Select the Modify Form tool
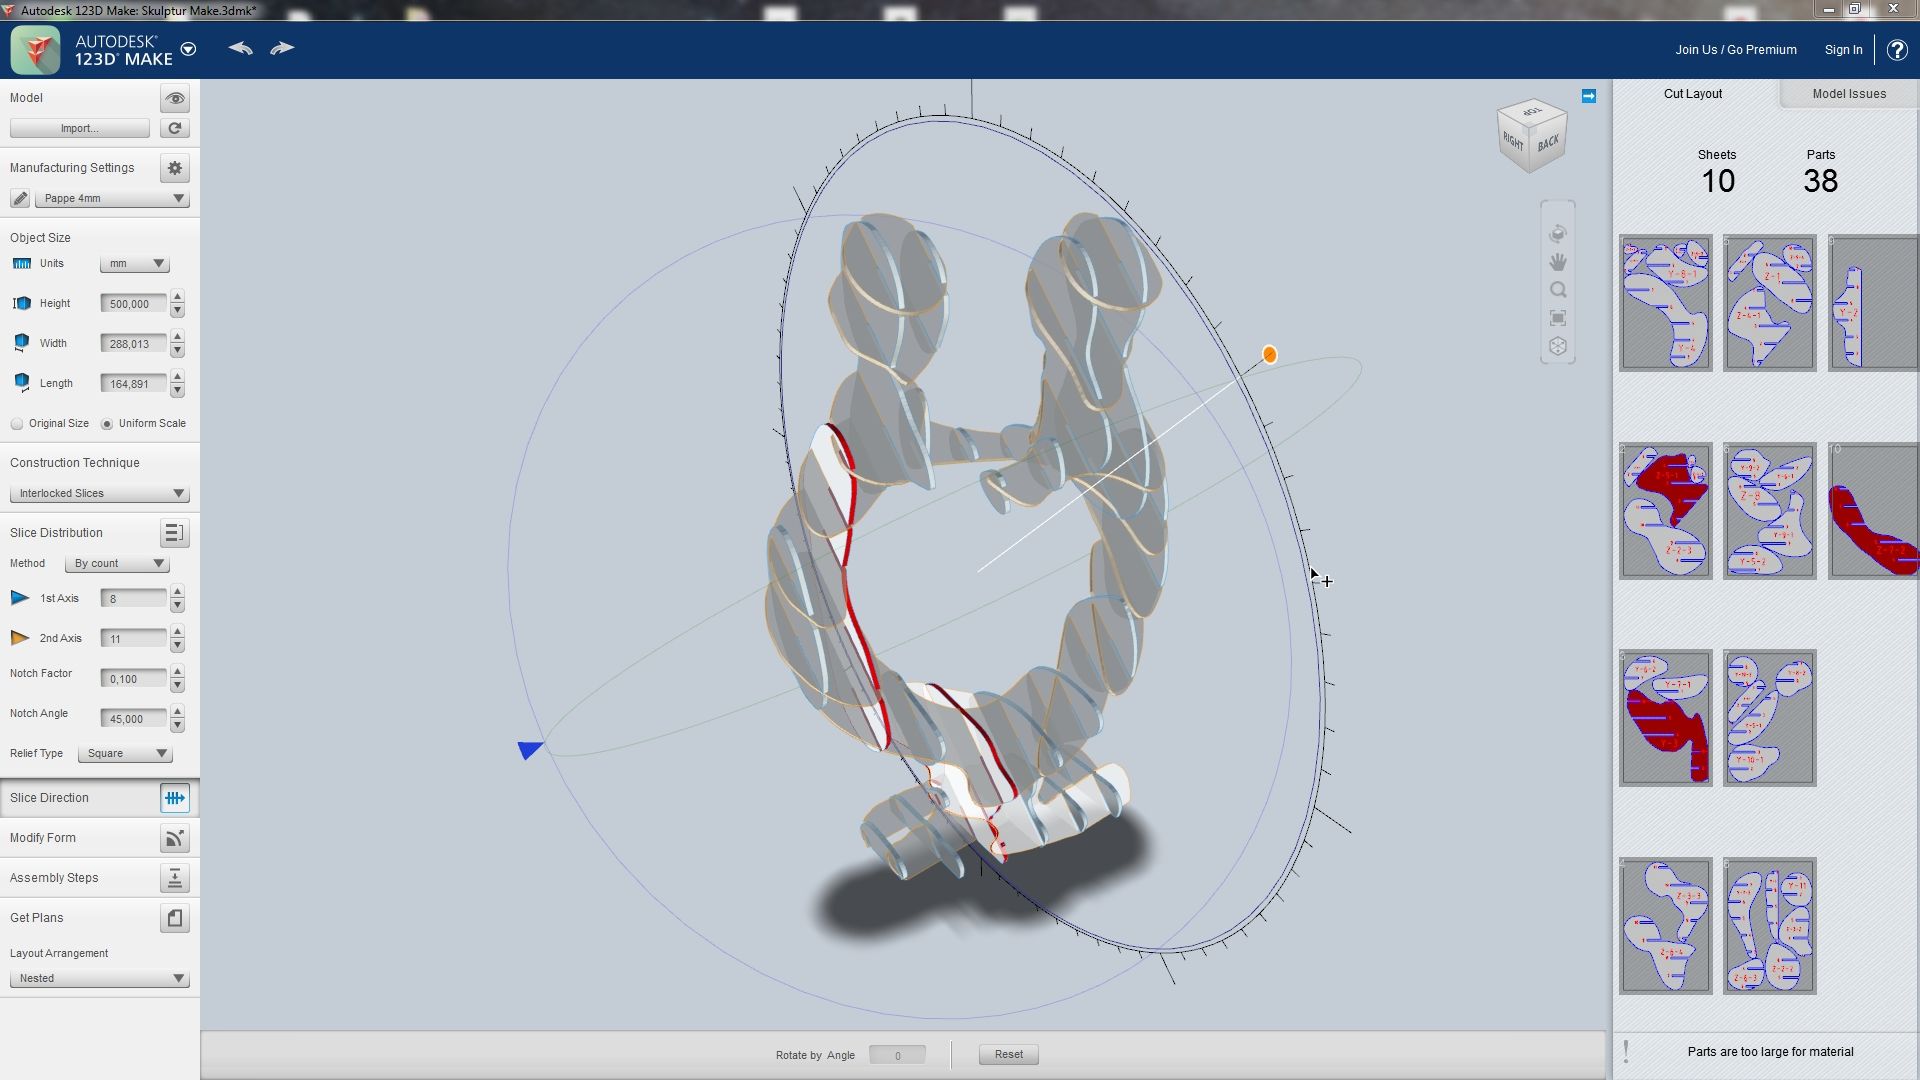Viewport: 1920px width, 1080px height. [x=173, y=837]
